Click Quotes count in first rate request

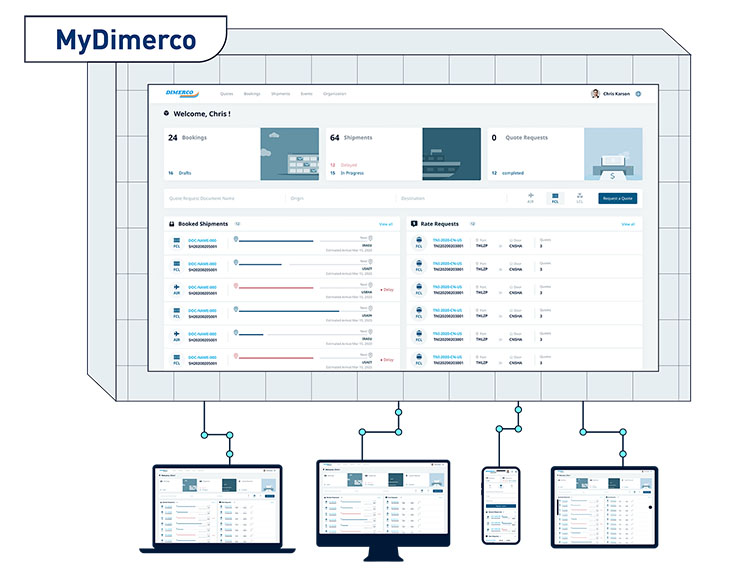coord(541,246)
